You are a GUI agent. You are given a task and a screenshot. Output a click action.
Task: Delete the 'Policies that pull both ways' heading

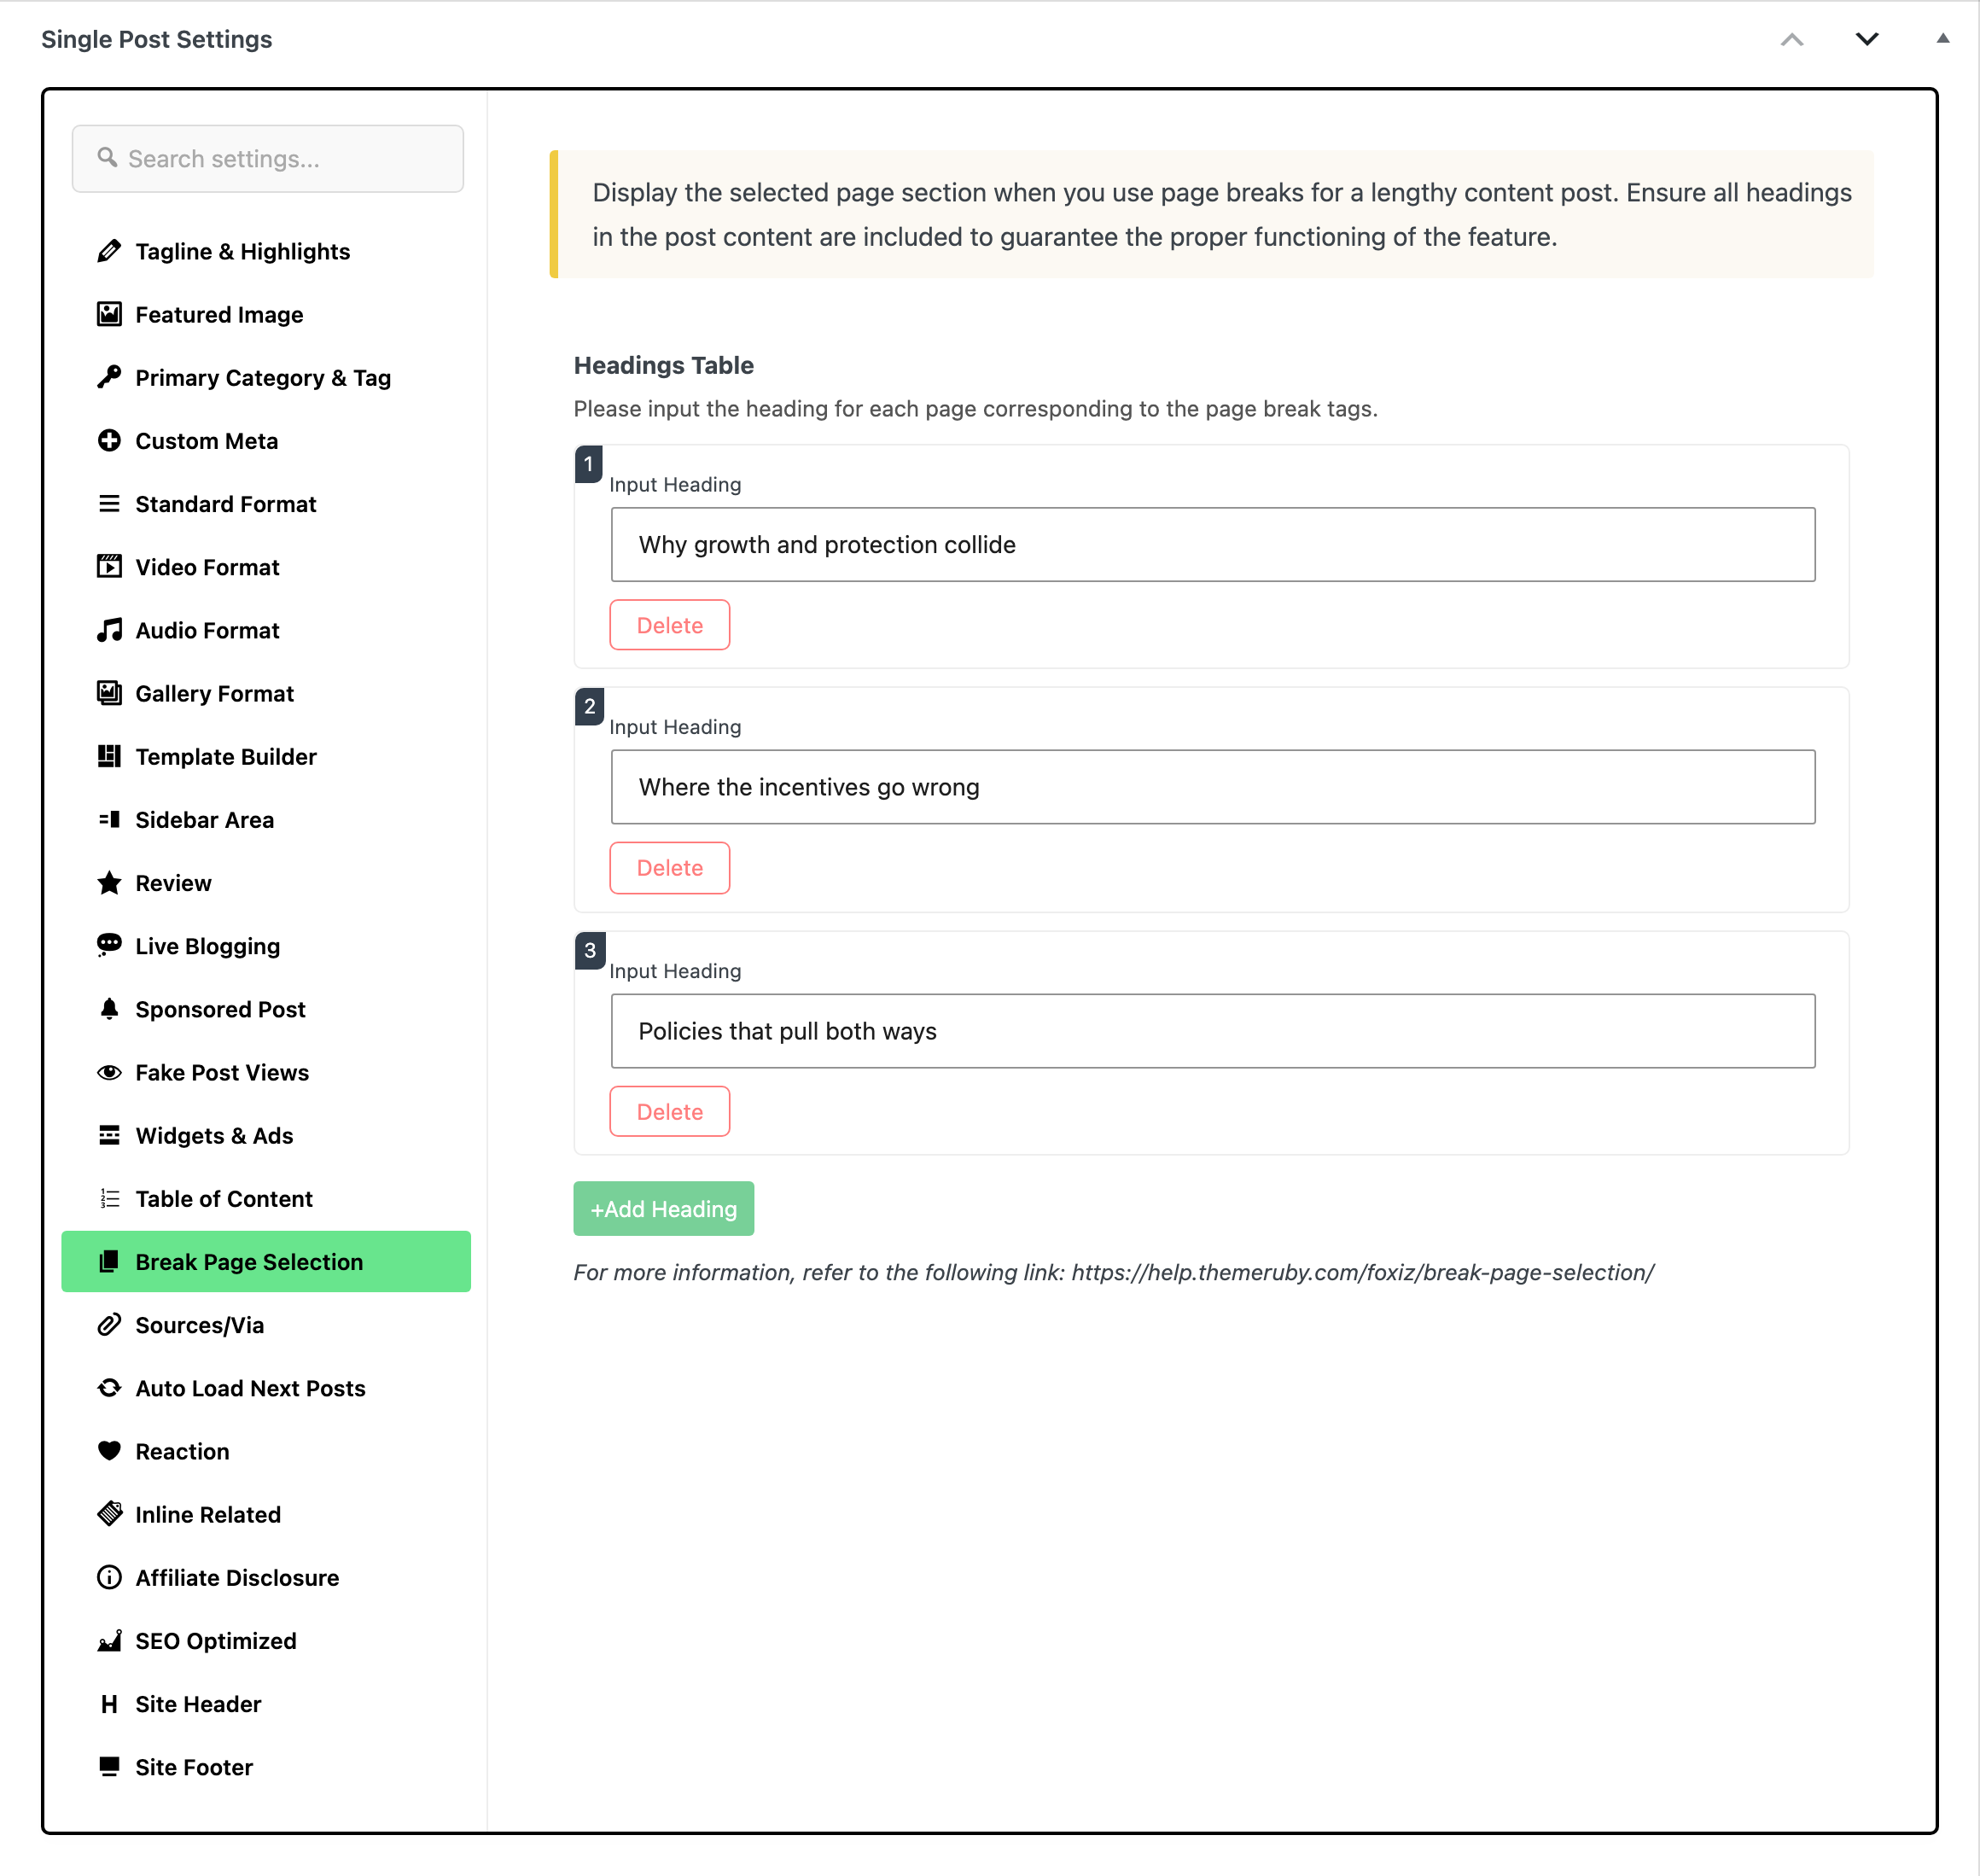coord(670,1112)
